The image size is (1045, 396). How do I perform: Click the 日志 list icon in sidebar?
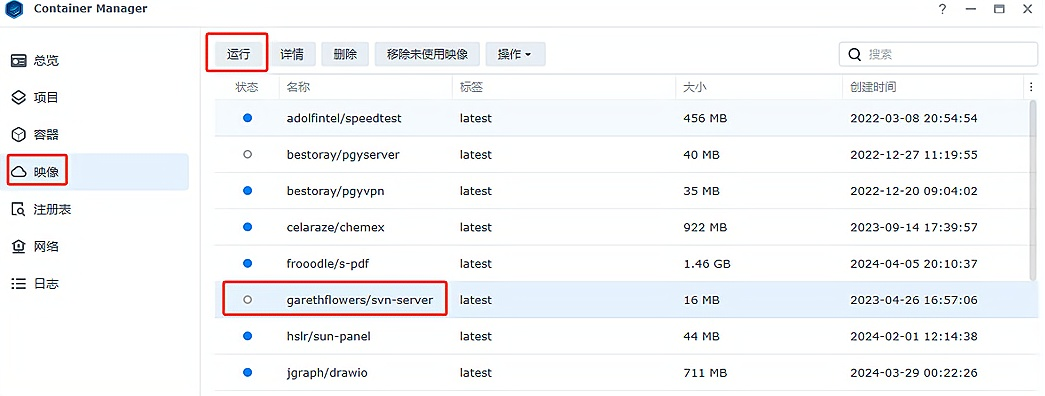[19, 283]
